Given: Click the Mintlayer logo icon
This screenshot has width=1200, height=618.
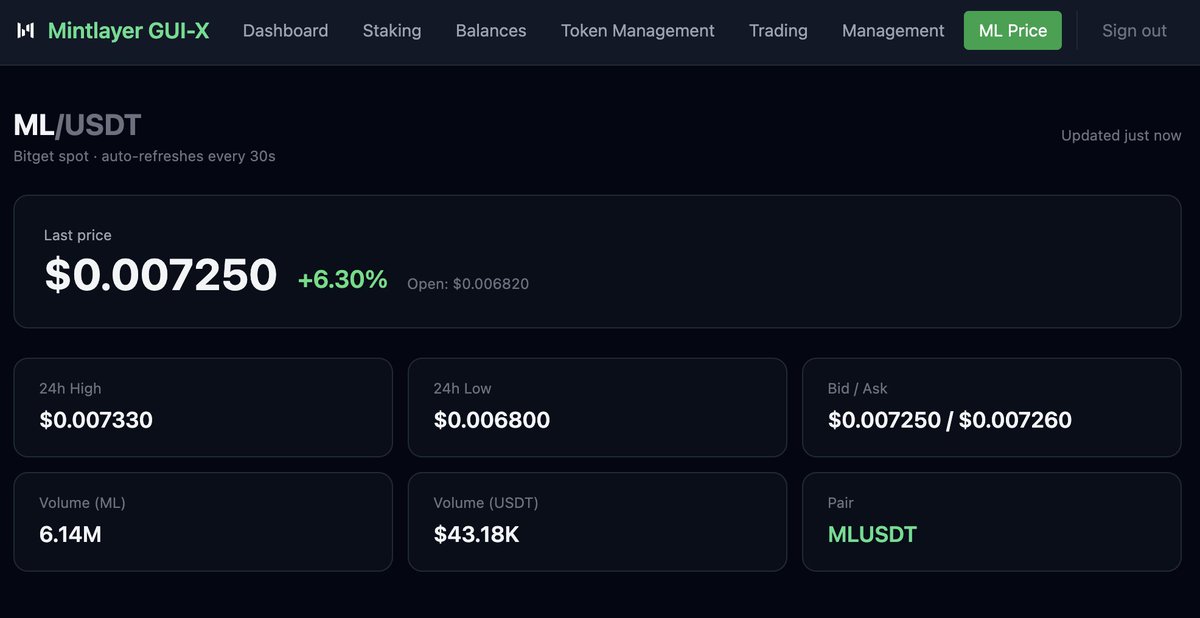Looking at the screenshot, I should (x=26, y=30).
